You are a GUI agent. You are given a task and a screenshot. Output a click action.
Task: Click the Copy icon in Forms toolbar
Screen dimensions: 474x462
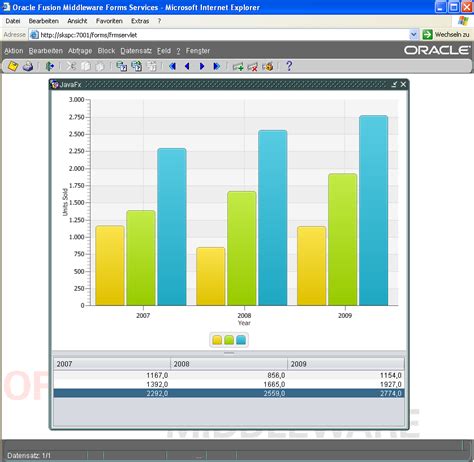click(86, 66)
